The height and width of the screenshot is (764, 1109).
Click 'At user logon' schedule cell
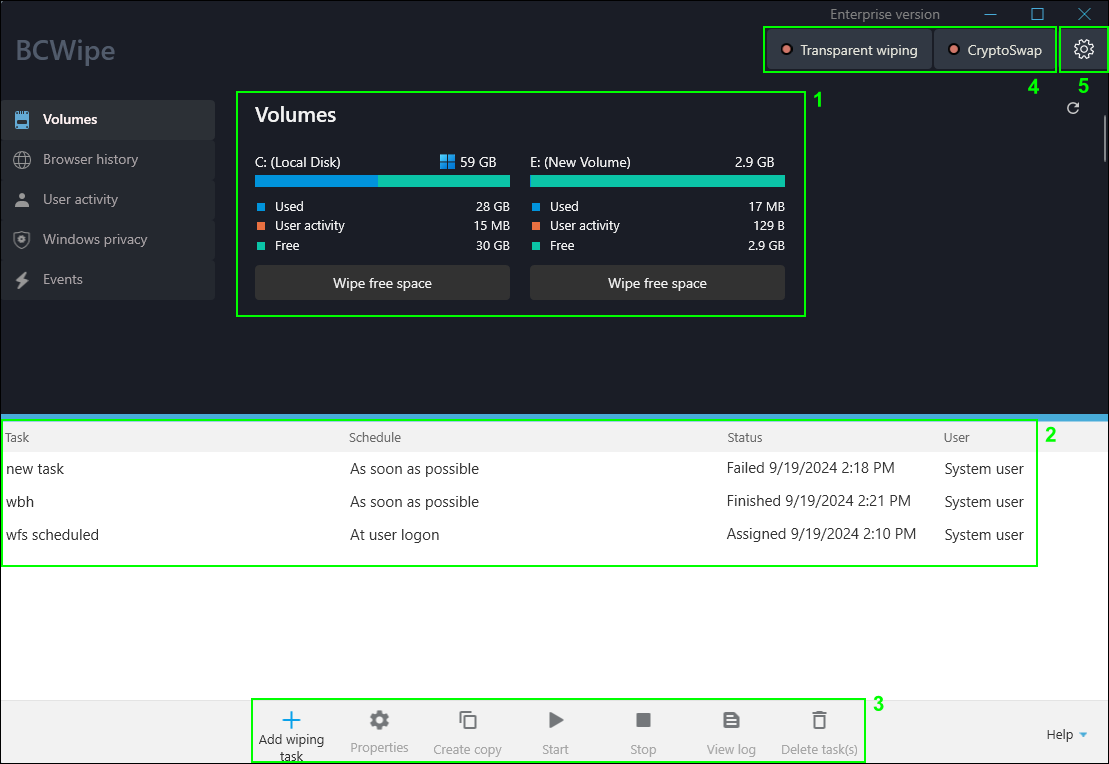(395, 535)
